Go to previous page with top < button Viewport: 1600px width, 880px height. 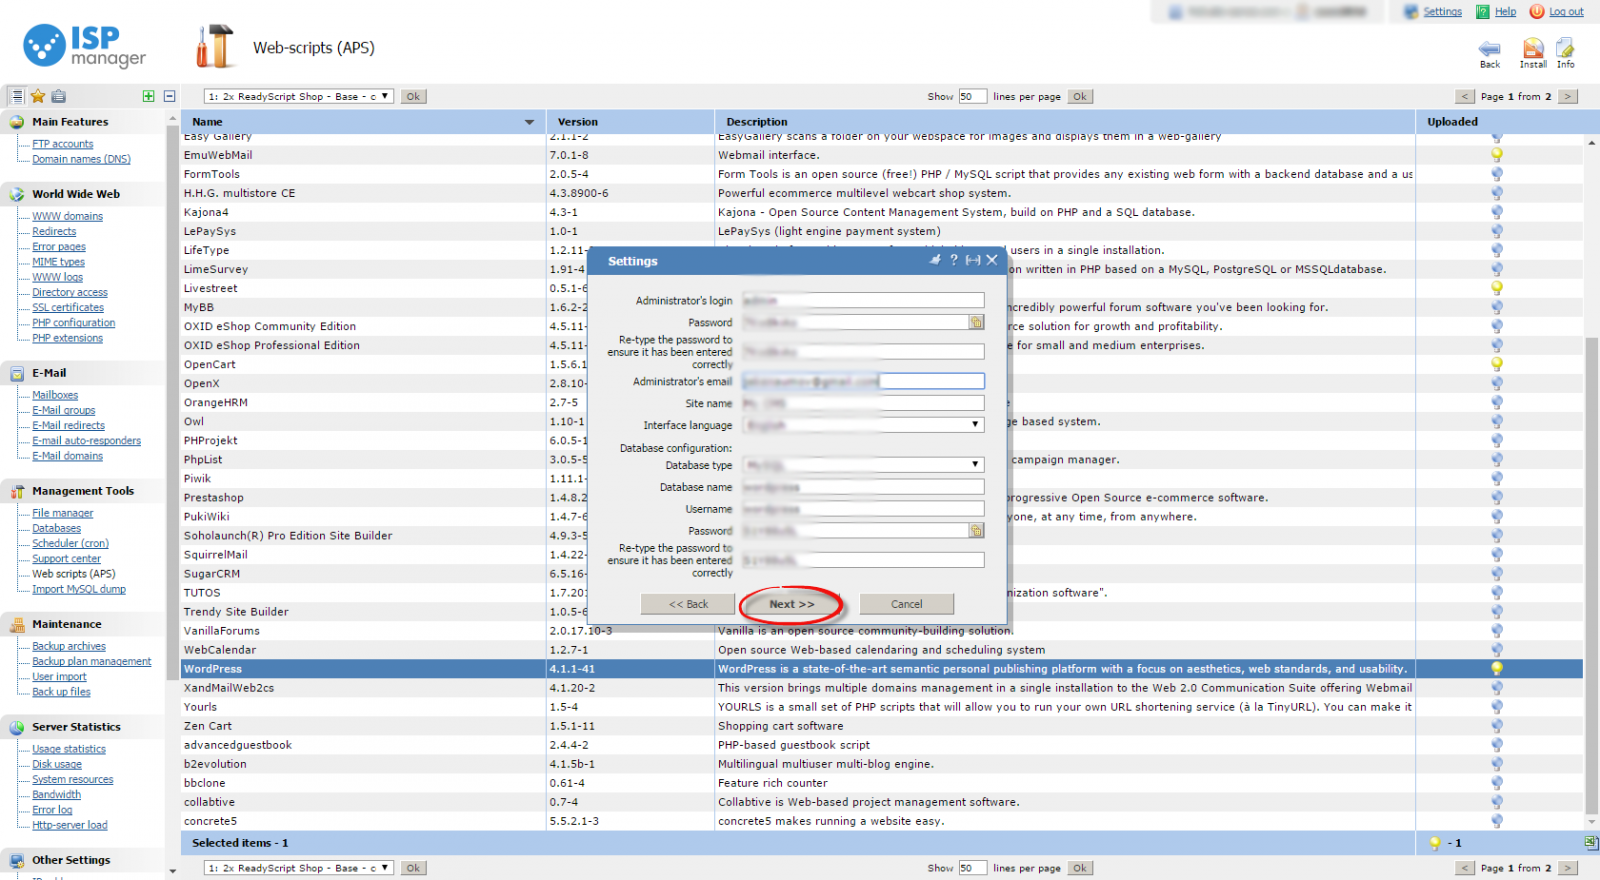[1465, 96]
